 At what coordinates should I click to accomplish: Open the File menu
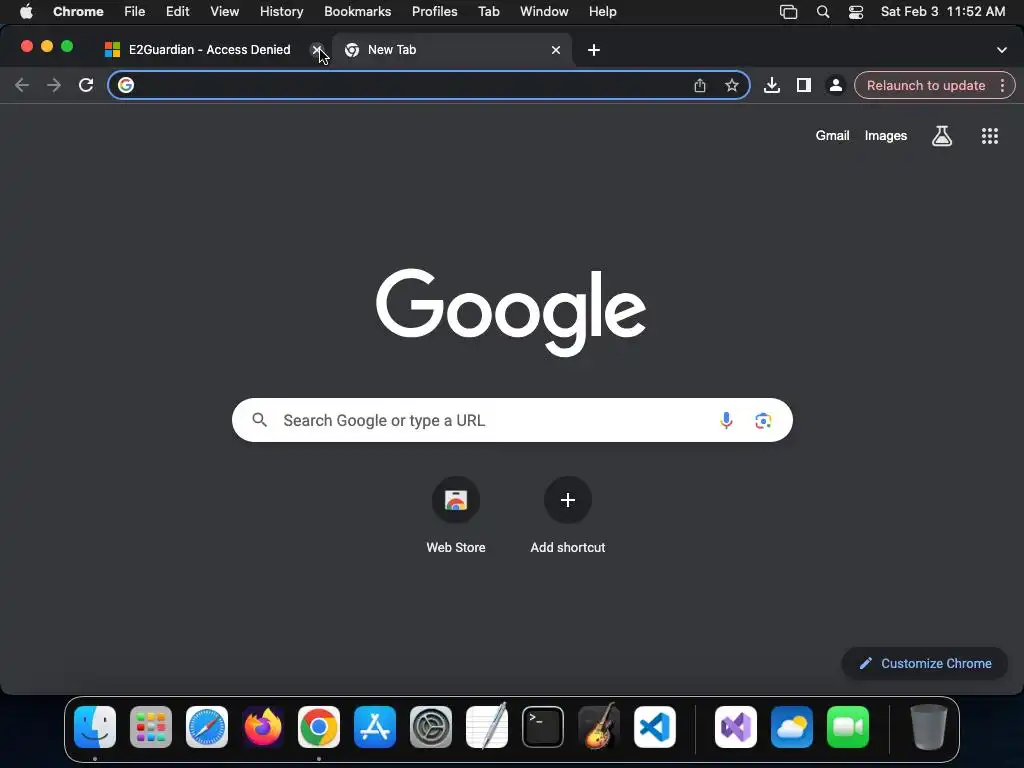pyautogui.click(x=135, y=11)
